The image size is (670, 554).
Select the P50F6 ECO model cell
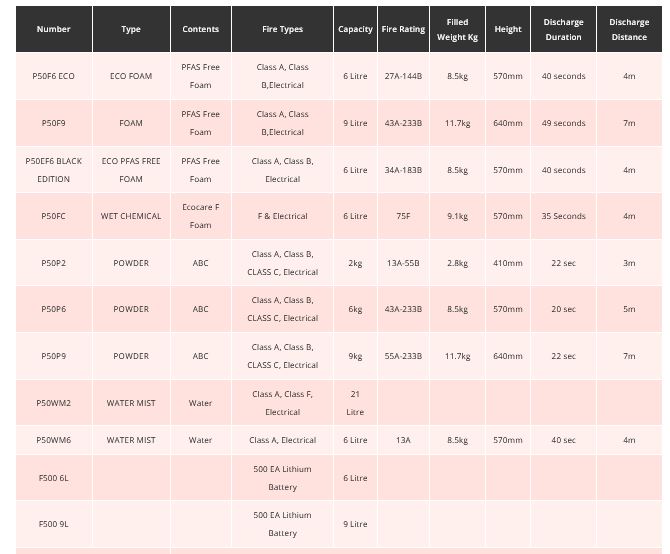(53, 76)
